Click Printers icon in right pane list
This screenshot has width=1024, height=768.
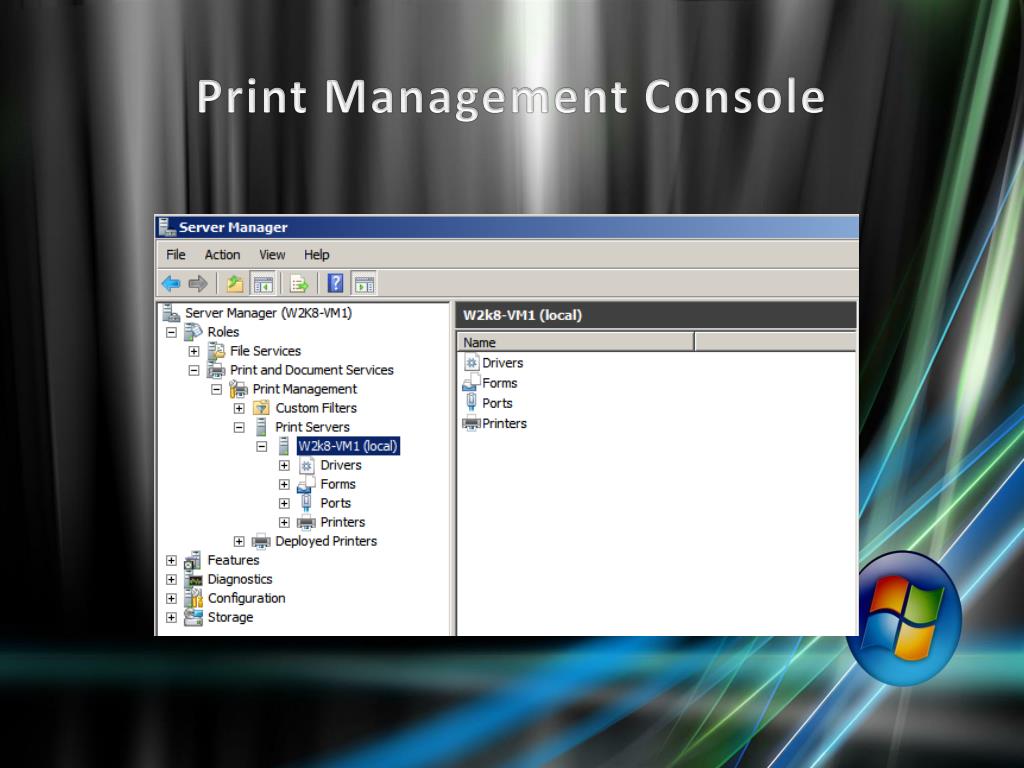pos(472,423)
